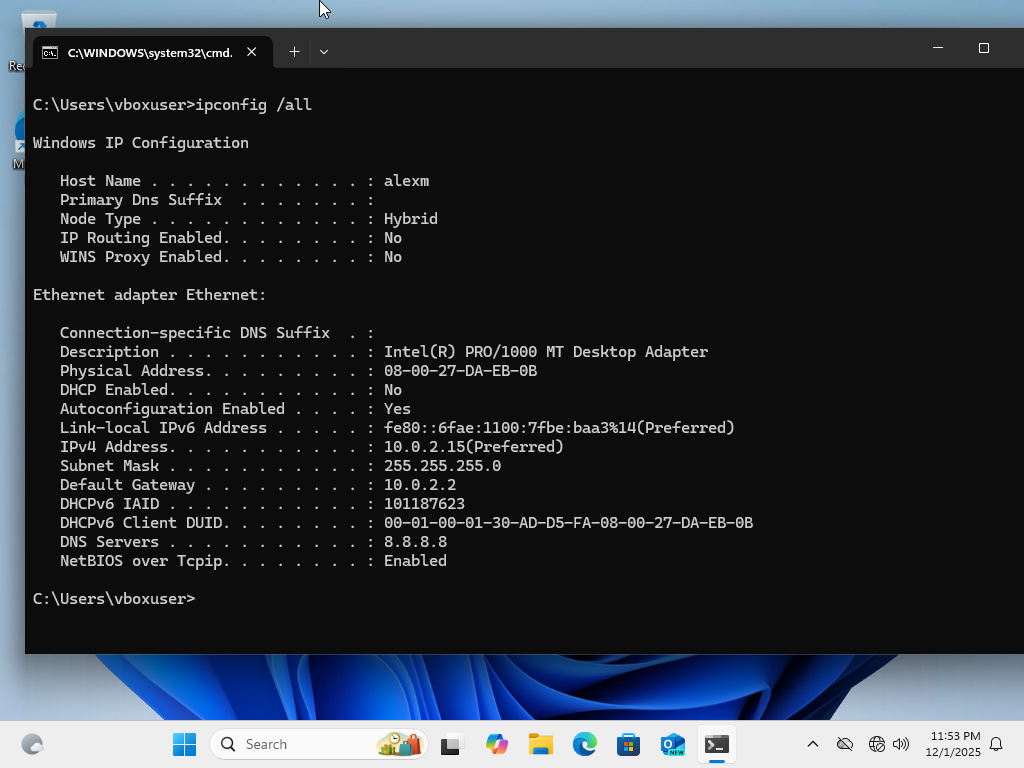Open Task View from the taskbar
Viewport: 1024px width, 768px height.
click(x=452, y=744)
